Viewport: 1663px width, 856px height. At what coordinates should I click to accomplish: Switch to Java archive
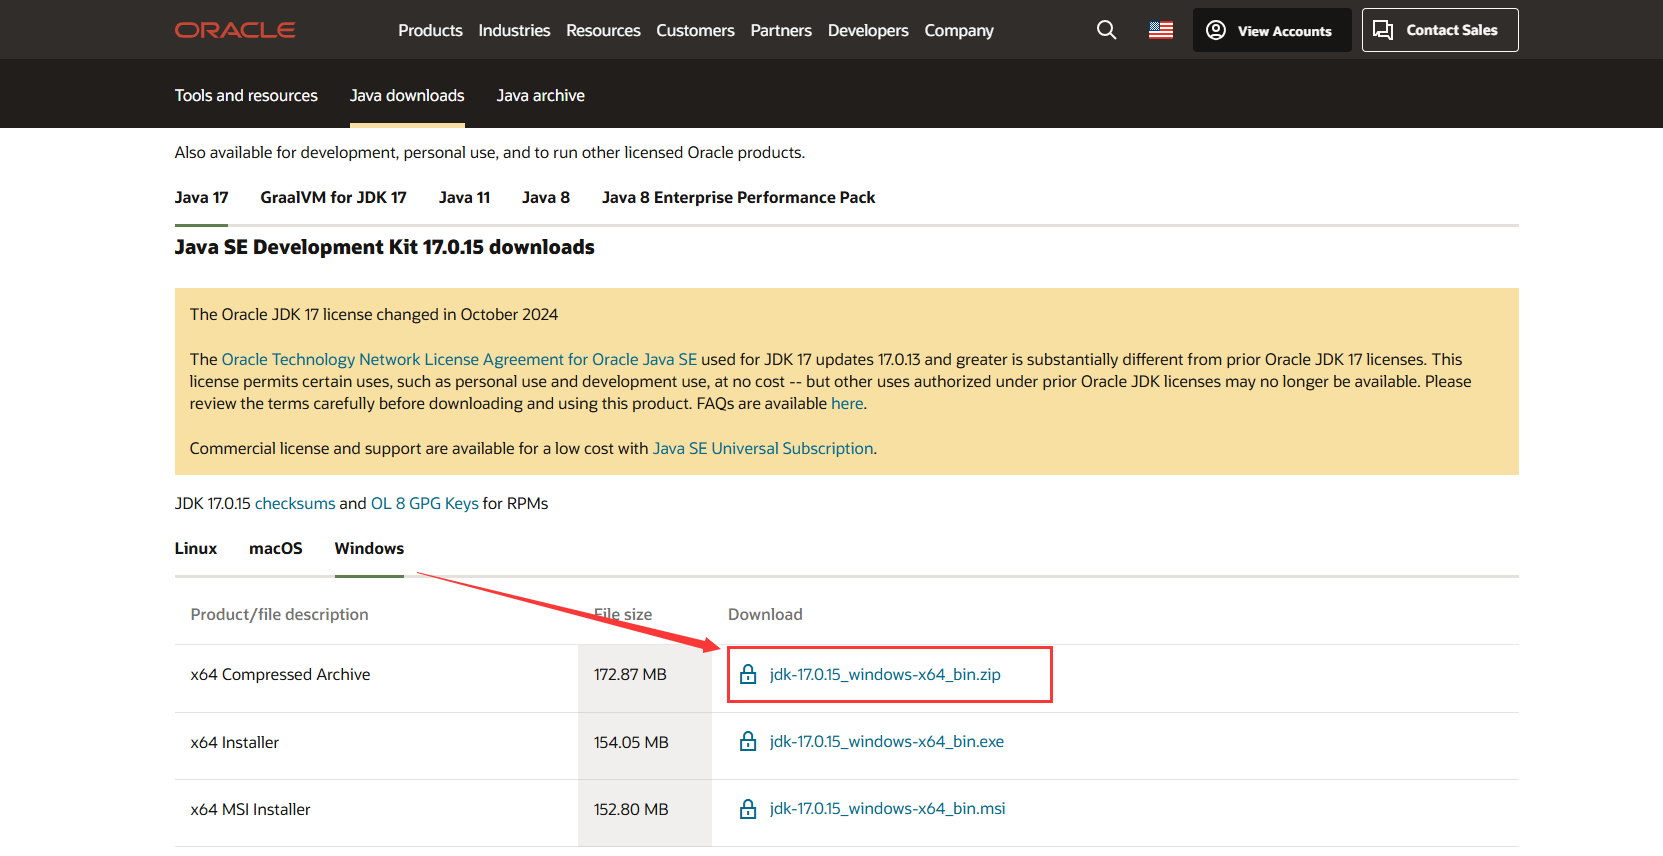540,95
